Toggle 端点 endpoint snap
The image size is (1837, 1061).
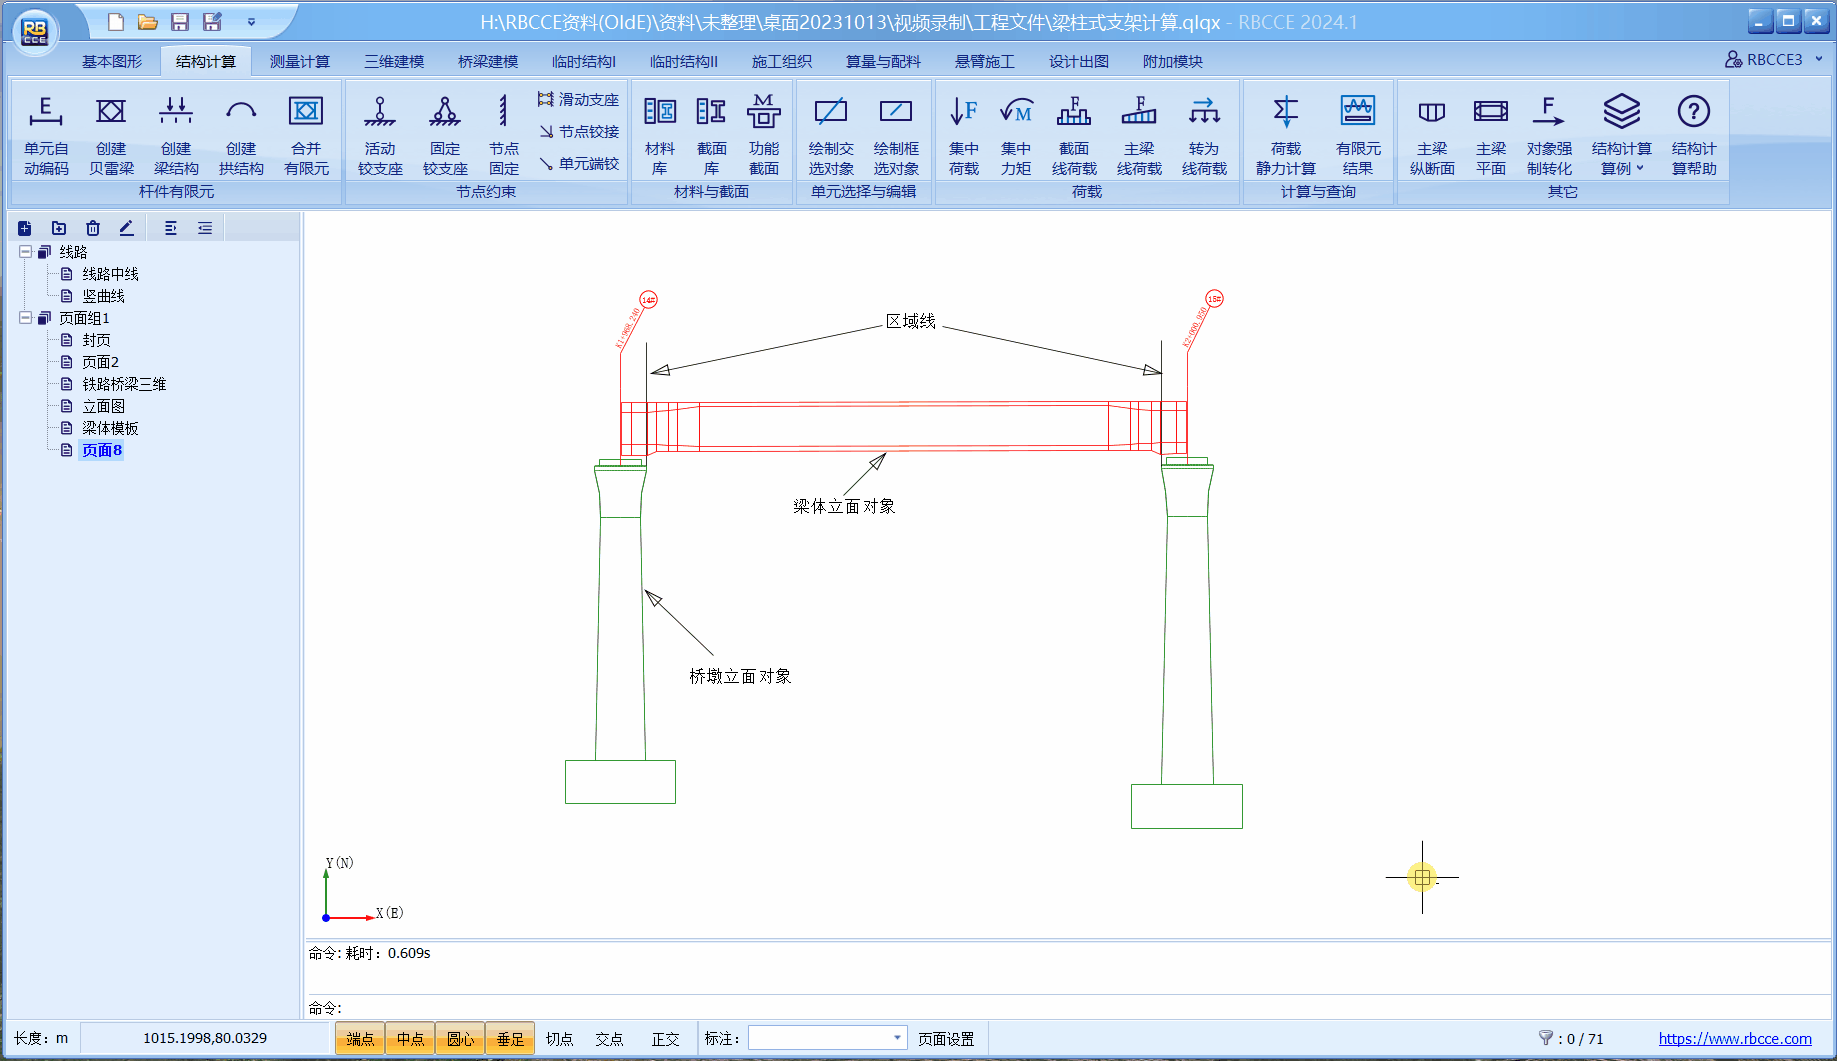[360, 1039]
